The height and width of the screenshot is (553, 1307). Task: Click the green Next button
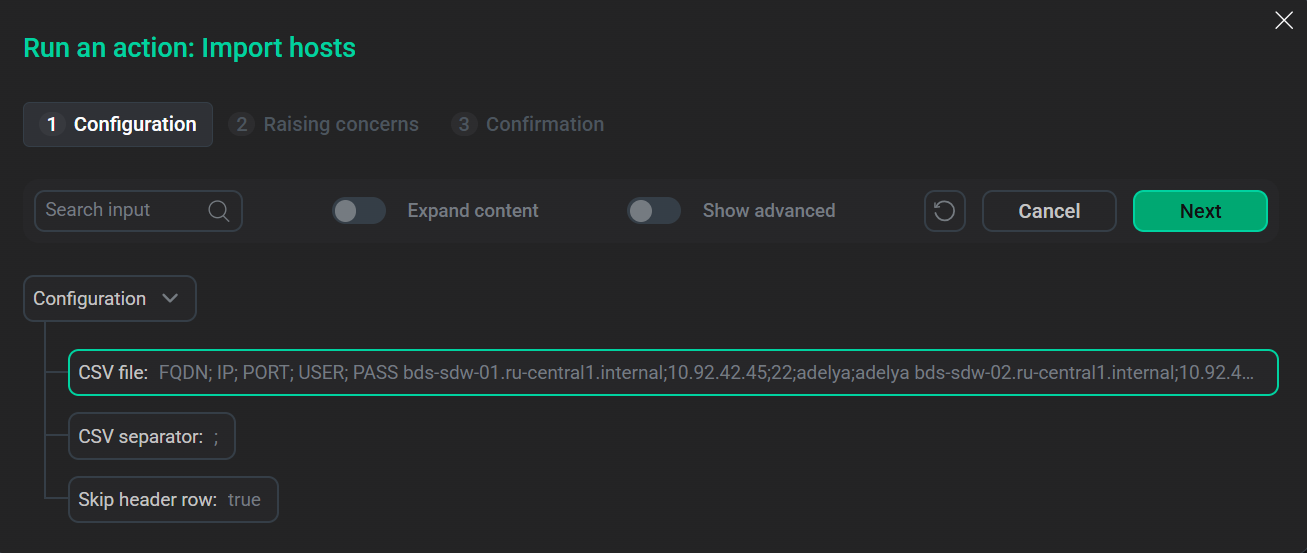point(1199,211)
